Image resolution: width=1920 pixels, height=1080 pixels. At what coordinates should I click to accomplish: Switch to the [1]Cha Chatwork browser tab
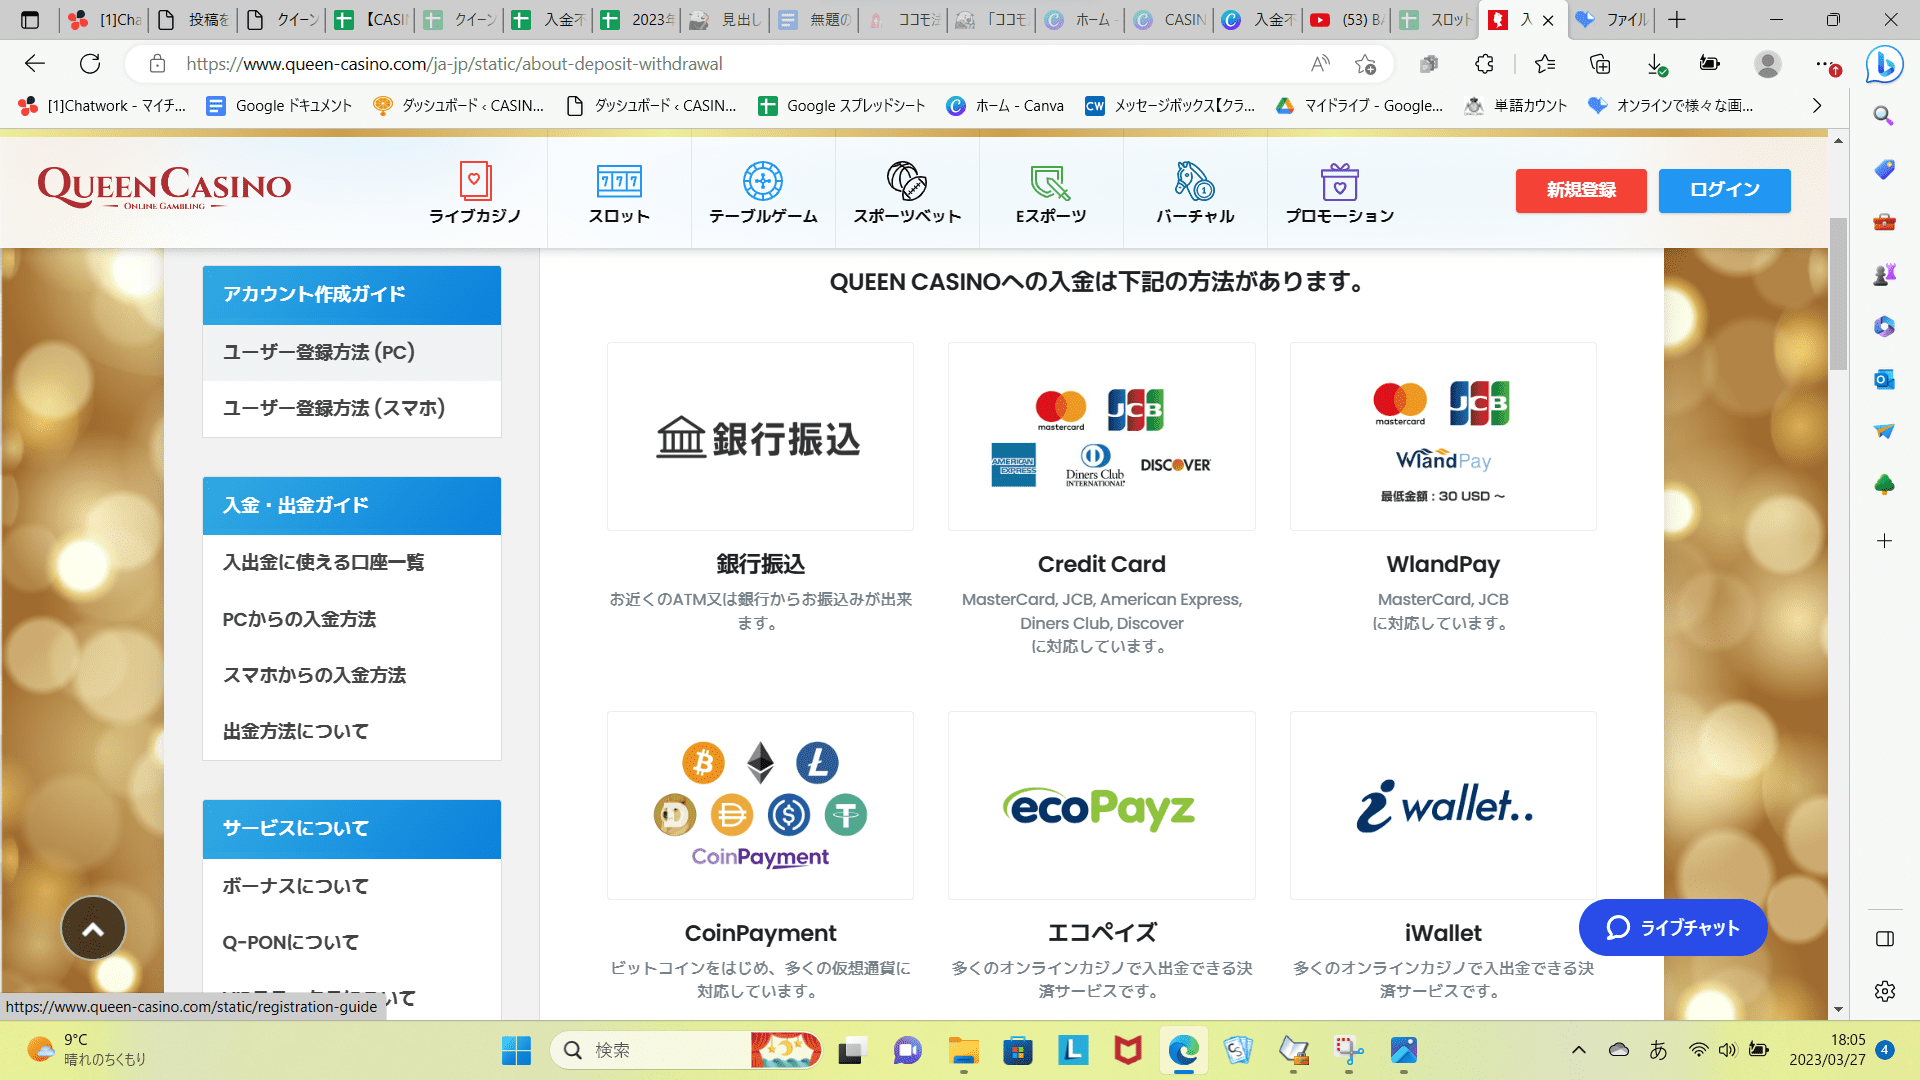tap(104, 19)
